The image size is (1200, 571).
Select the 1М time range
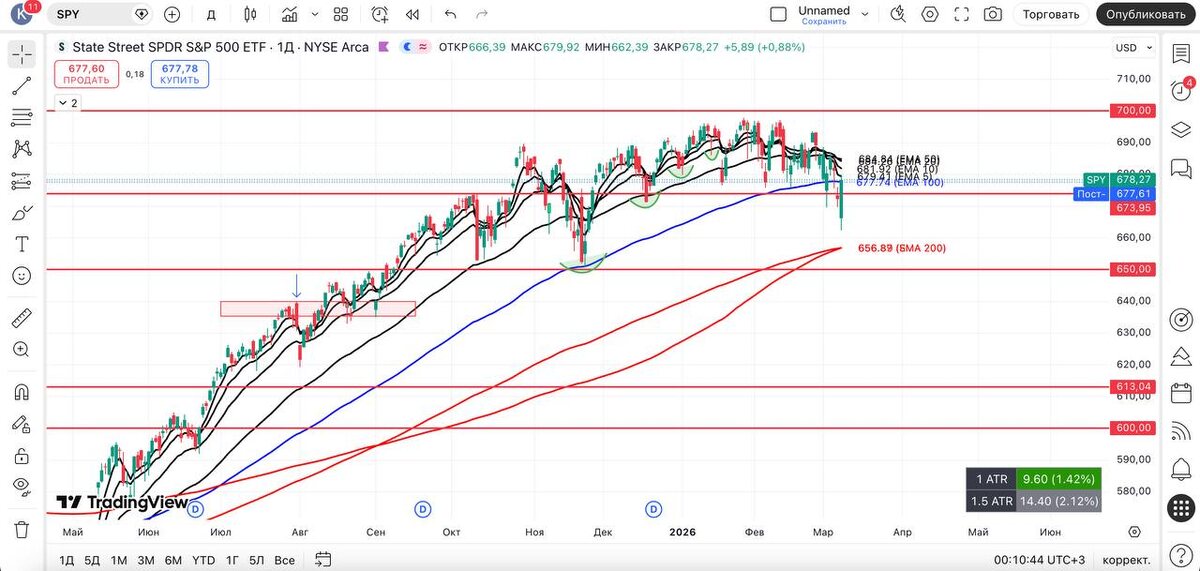point(119,560)
